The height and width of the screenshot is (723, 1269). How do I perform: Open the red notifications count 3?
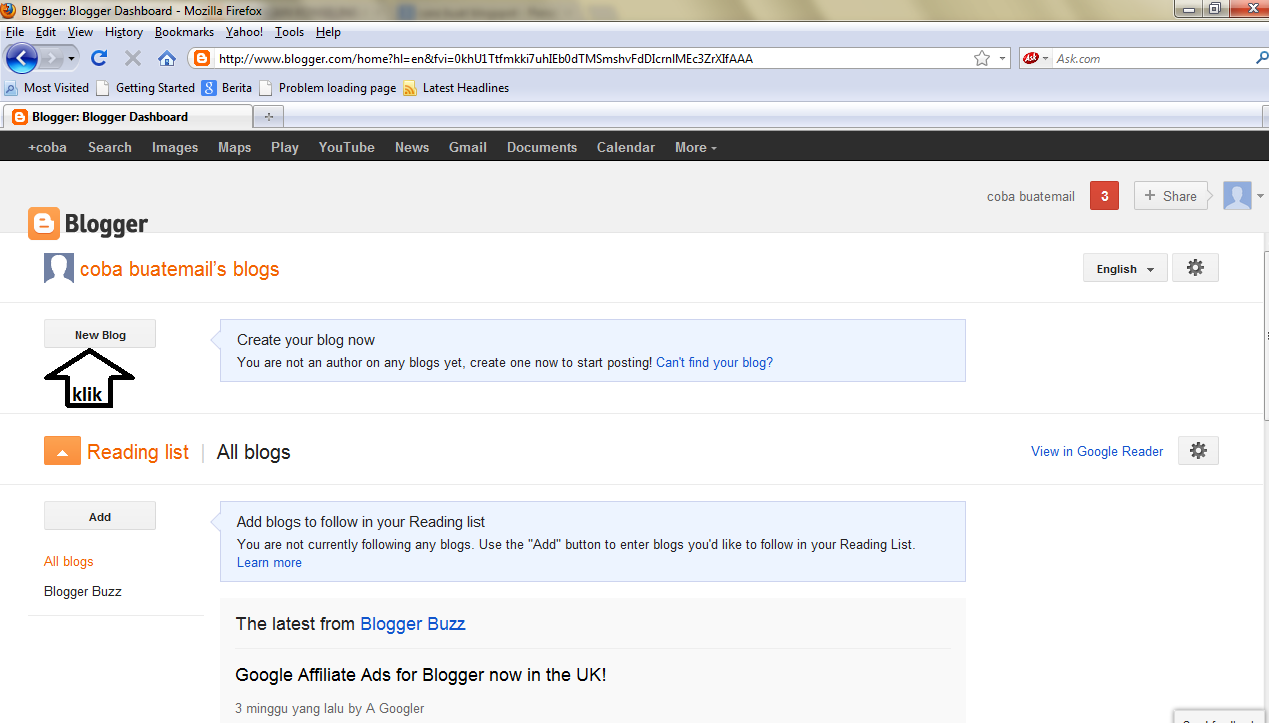click(1104, 196)
